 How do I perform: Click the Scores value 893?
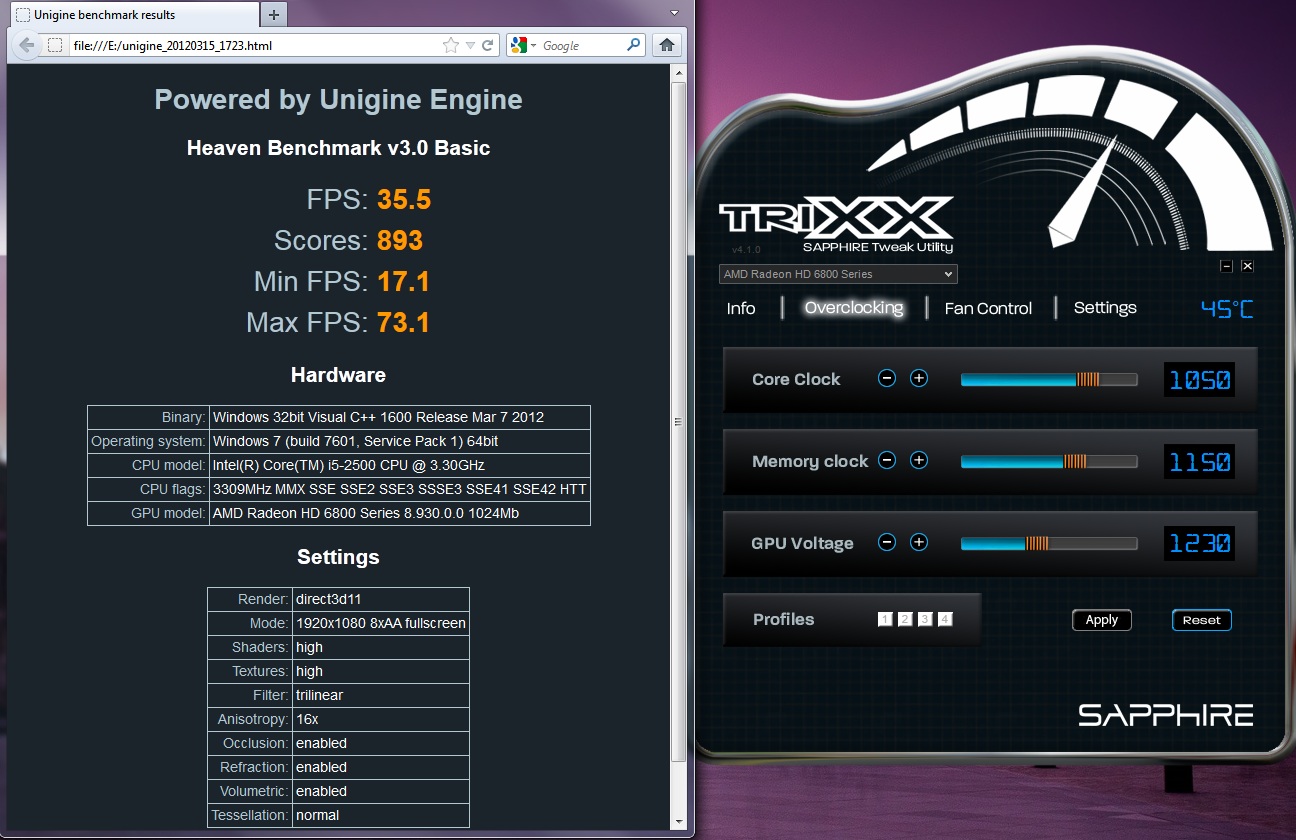pyautogui.click(x=400, y=240)
